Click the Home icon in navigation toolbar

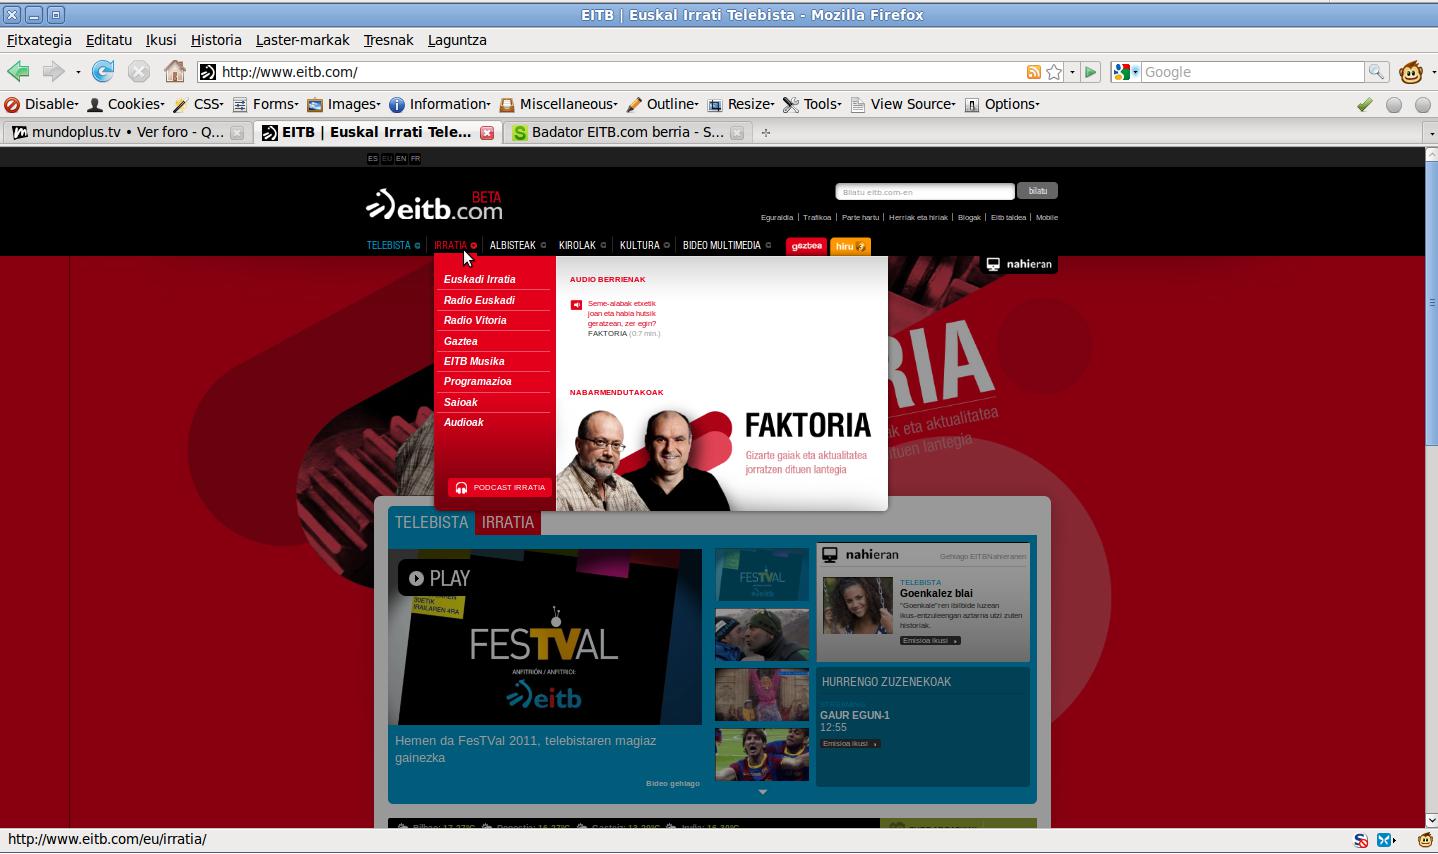(175, 71)
